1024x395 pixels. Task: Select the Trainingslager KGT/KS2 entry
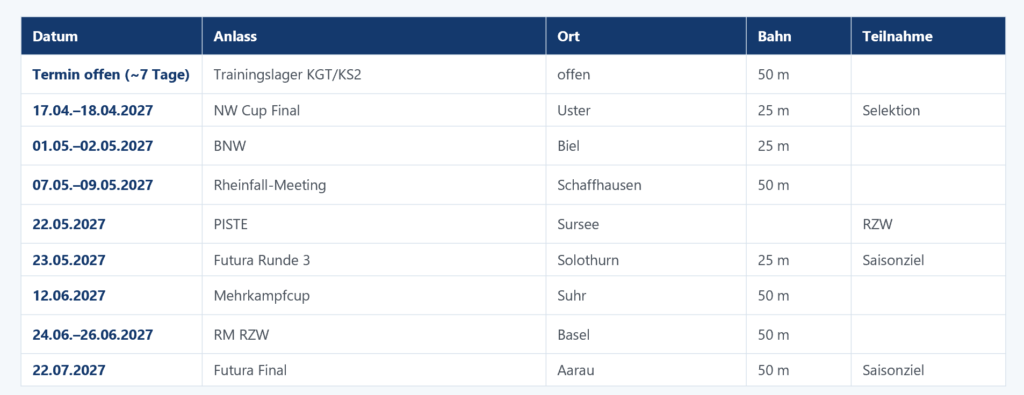click(x=287, y=74)
